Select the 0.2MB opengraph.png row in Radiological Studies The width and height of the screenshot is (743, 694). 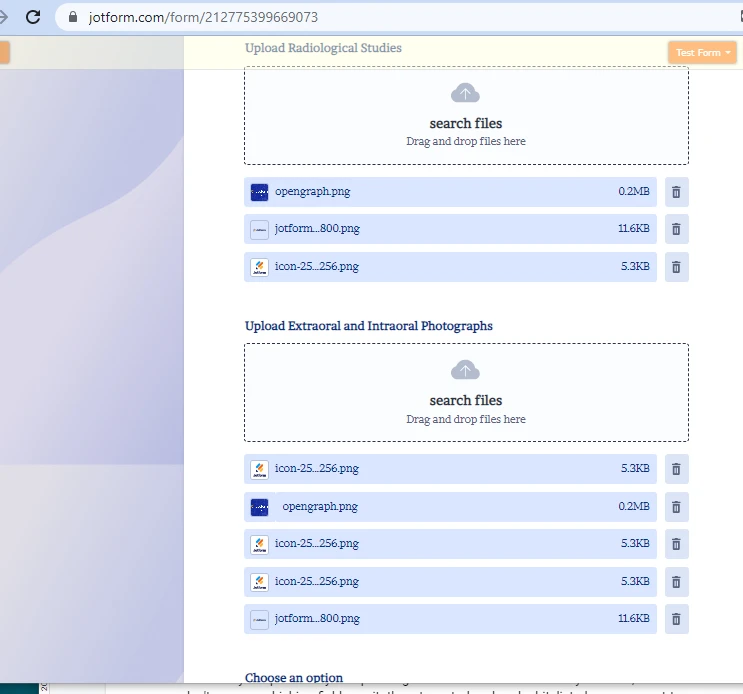(x=450, y=192)
